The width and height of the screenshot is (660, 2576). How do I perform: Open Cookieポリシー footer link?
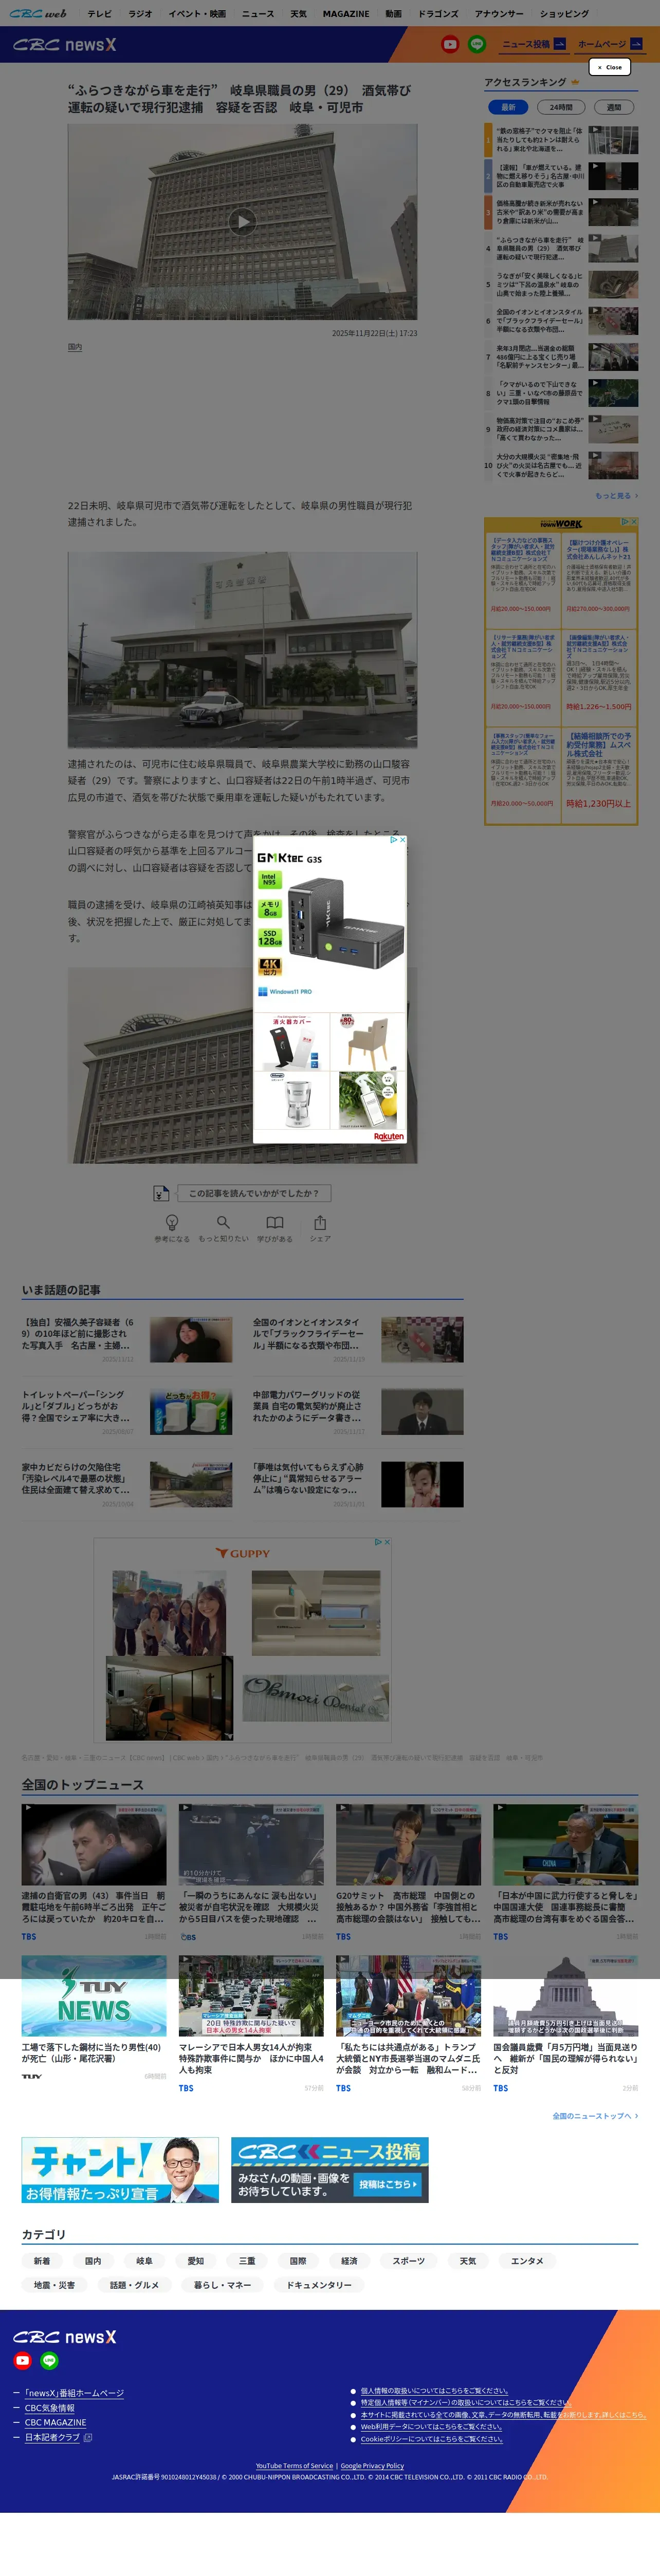[x=431, y=2439]
